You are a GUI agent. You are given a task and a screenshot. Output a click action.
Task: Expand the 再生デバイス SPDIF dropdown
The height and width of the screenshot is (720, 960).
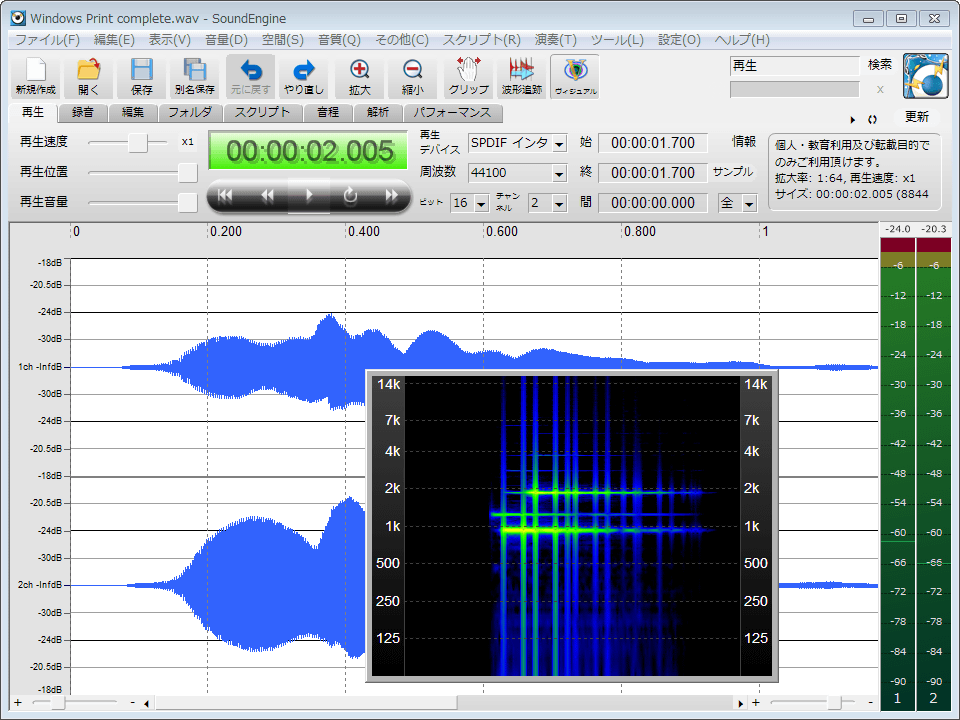pos(559,144)
